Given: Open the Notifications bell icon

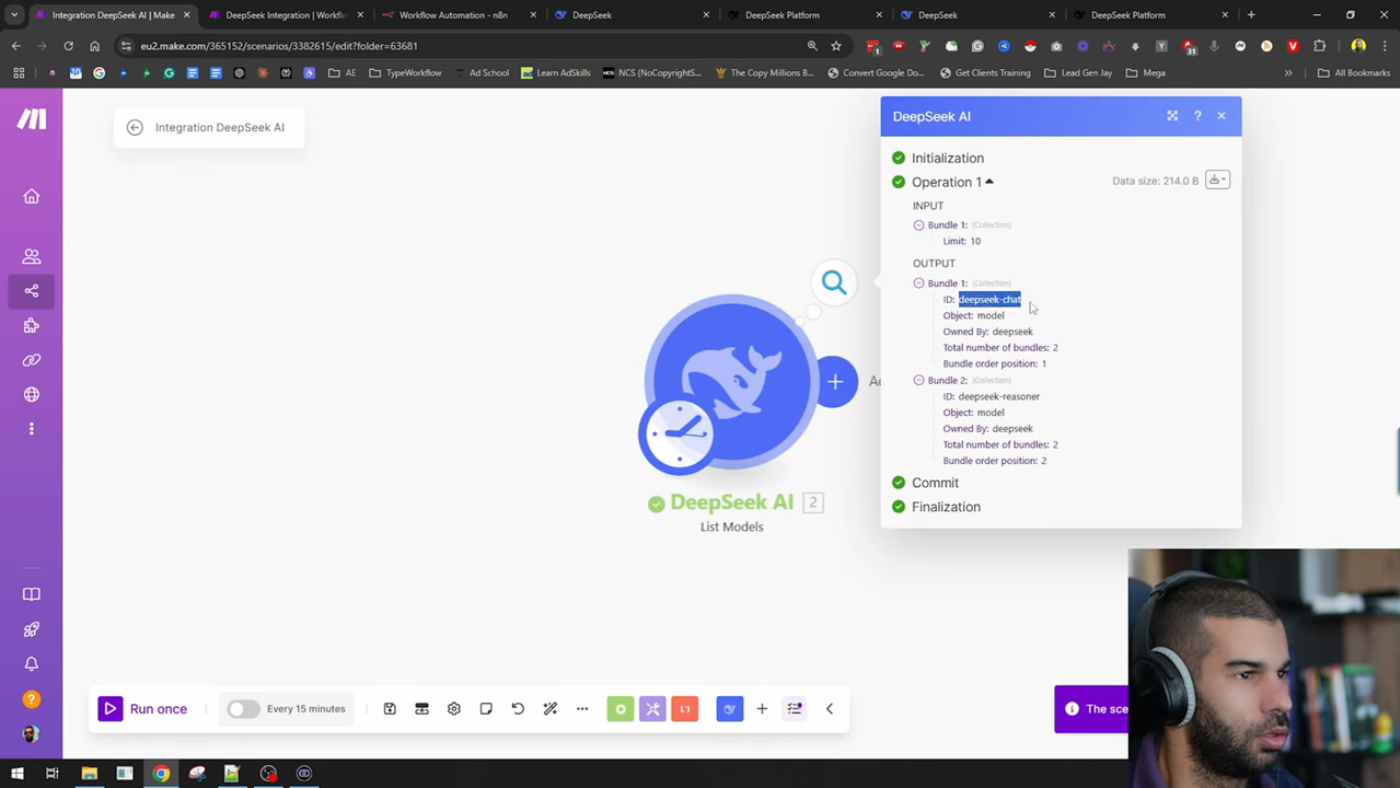Looking at the screenshot, I should (31, 664).
